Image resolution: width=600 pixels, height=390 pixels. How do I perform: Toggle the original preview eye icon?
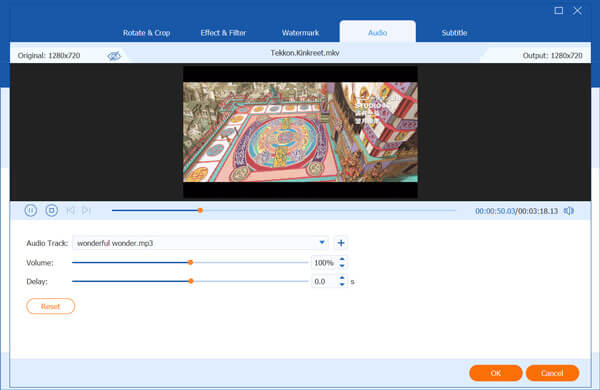tap(114, 56)
